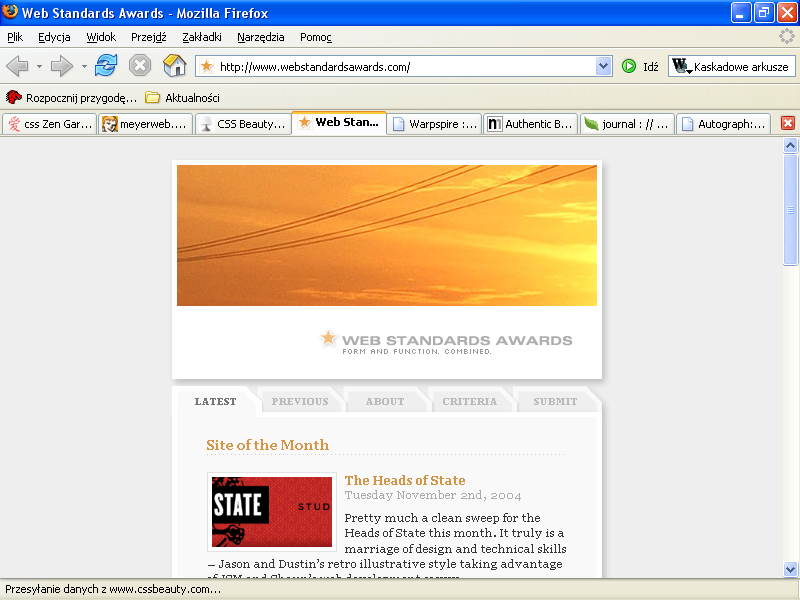Image resolution: width=800 pixels, height=600 pixels.
Task: Click the vertical scrollbar up arrow
Action: [790, 145]
